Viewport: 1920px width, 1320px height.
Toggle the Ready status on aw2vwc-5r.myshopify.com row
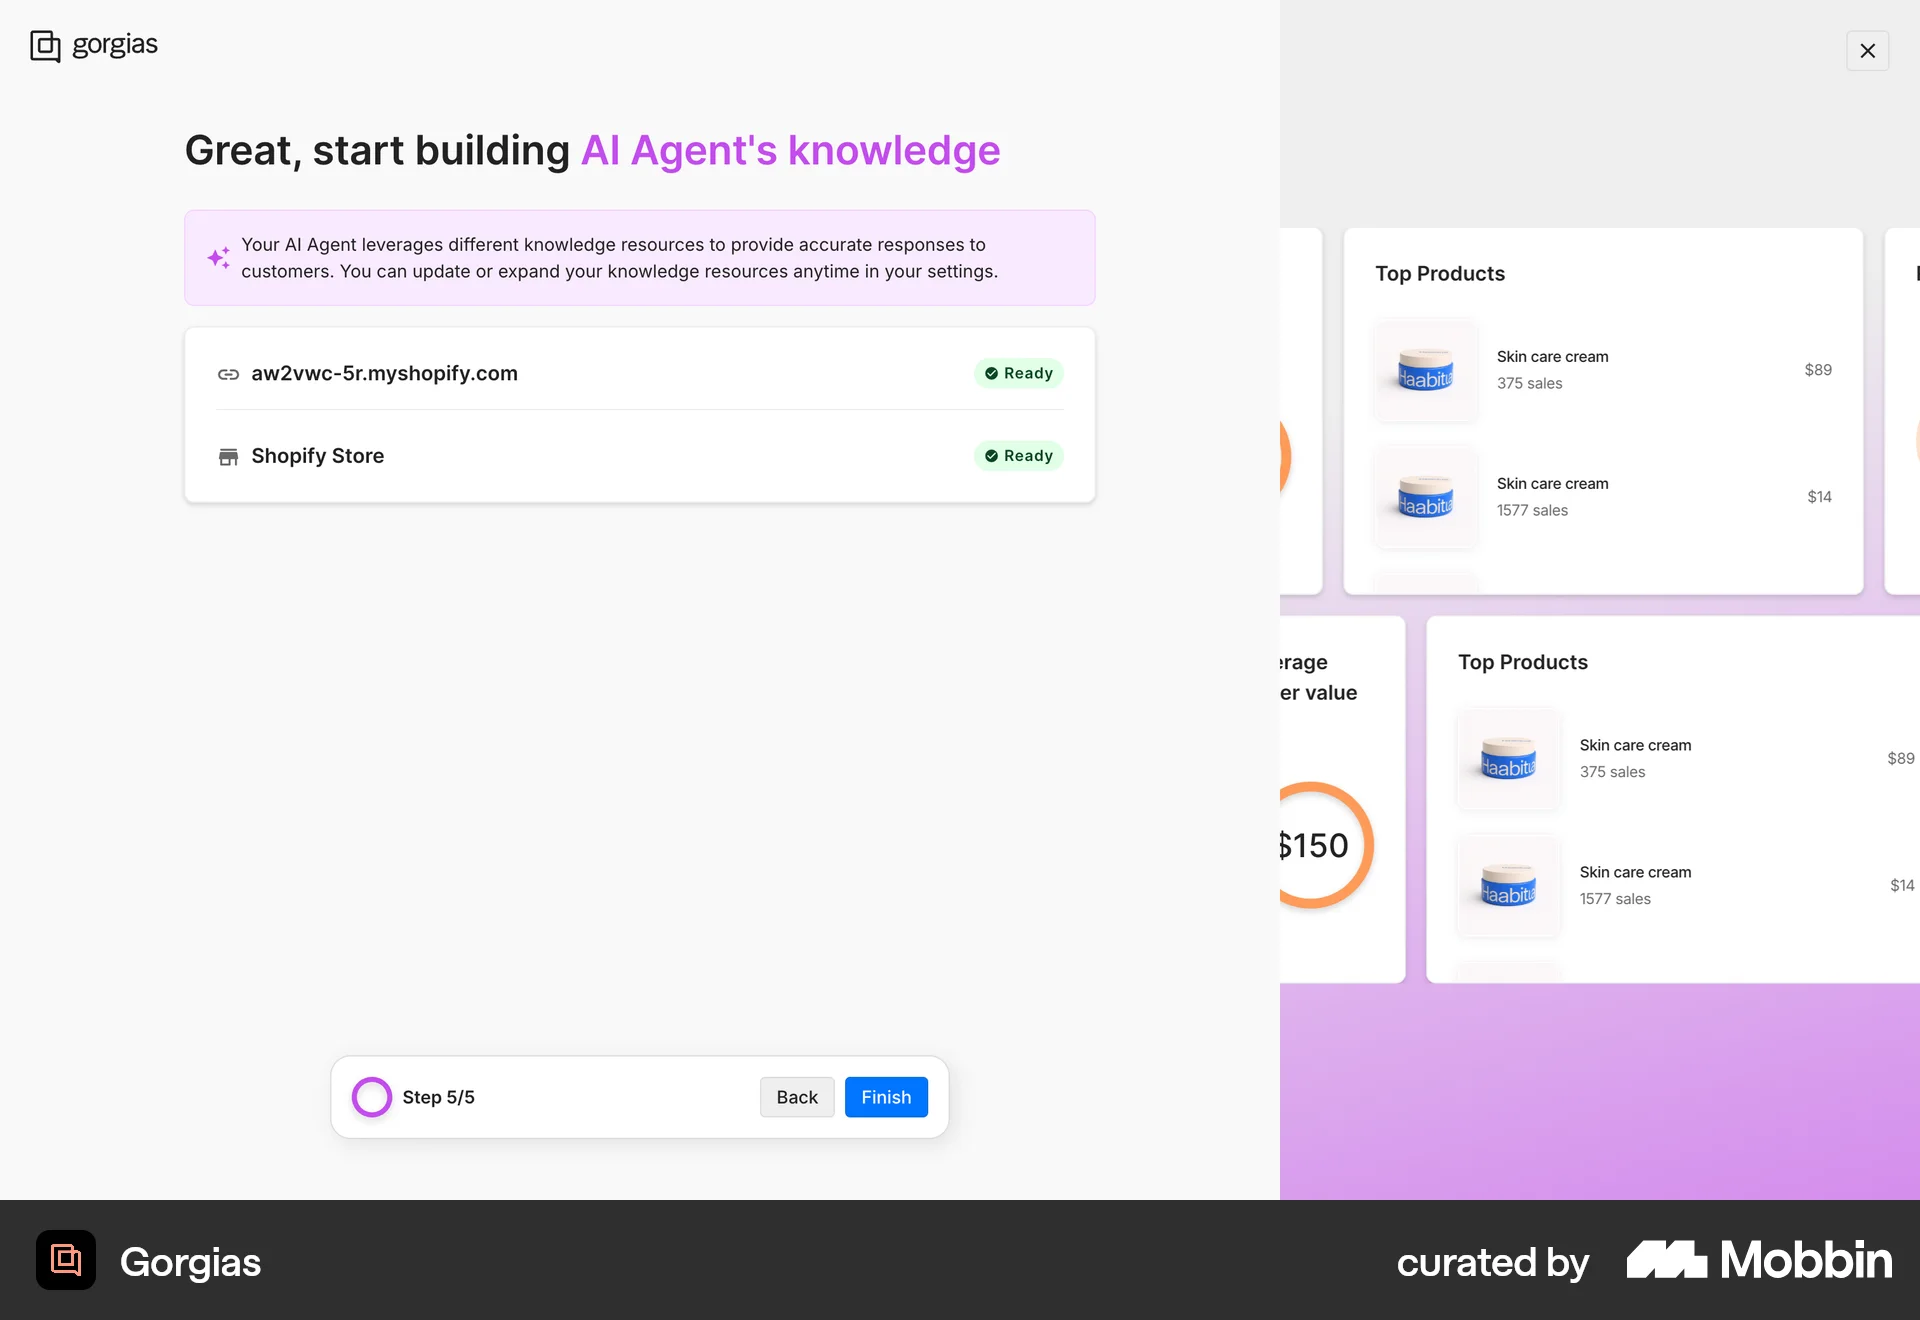pos(1018,373)
